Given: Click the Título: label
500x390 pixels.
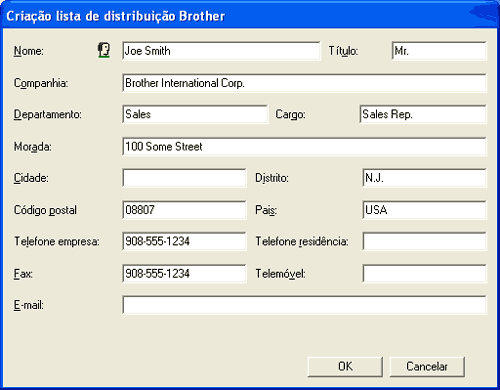Looking at the screenshot, I should (343, 51).
